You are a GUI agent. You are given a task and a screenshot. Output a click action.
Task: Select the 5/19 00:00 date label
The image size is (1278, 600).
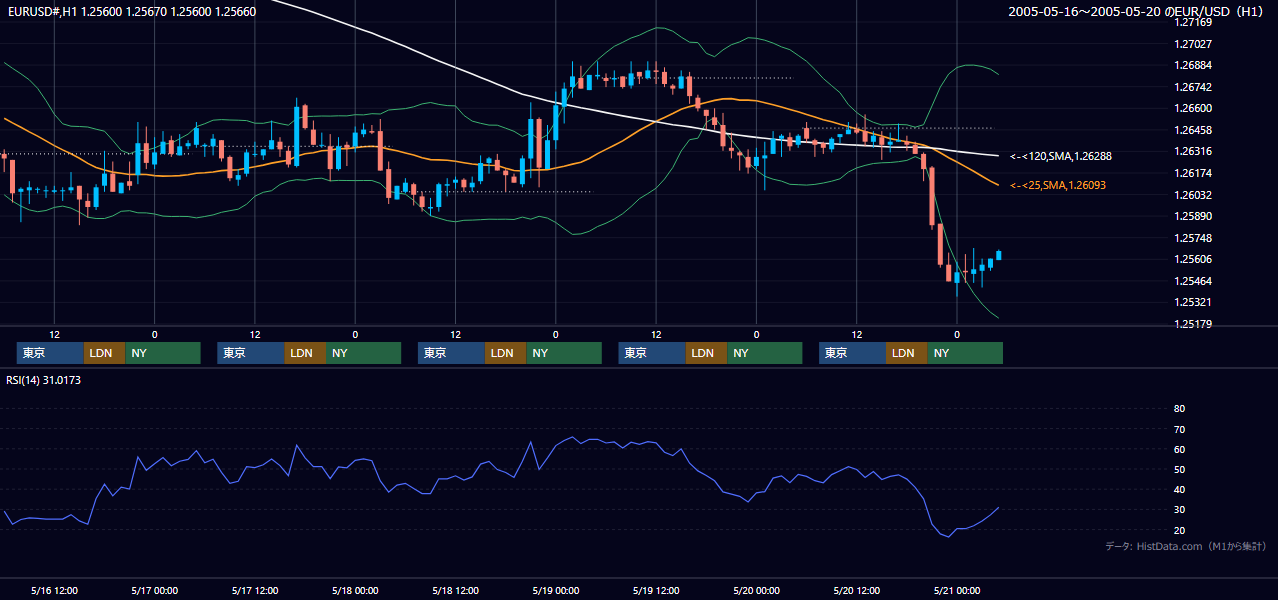pos(555,591)
